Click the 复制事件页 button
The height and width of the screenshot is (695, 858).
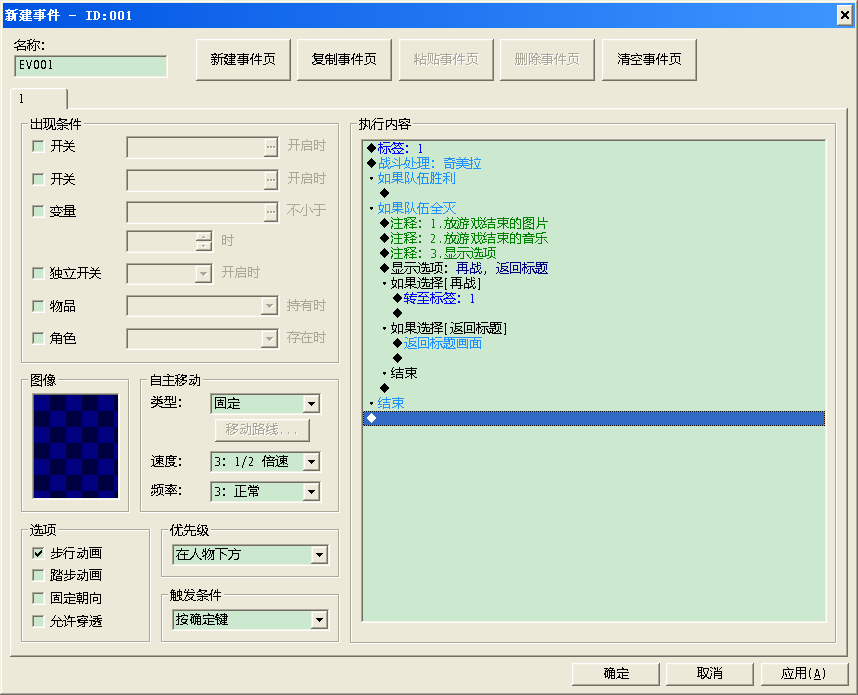(344, 60)
